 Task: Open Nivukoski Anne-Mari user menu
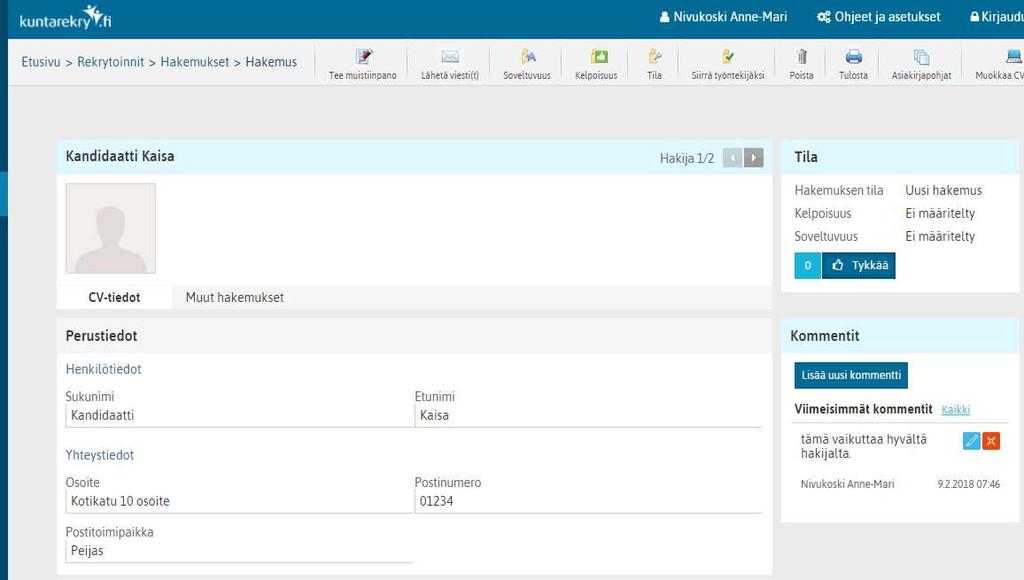tap(723, 17)
